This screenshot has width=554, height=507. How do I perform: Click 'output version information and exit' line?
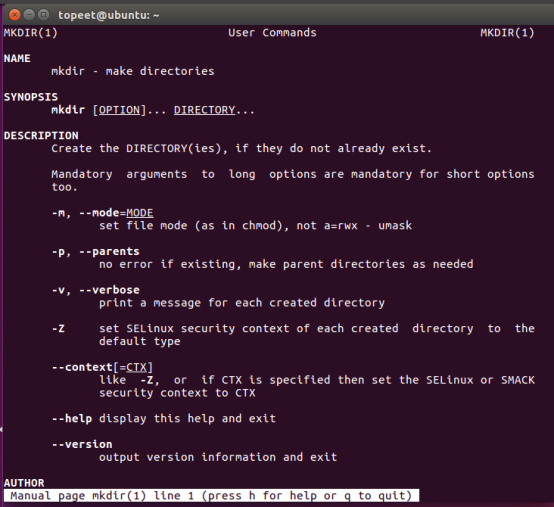[x=218, y=457]
